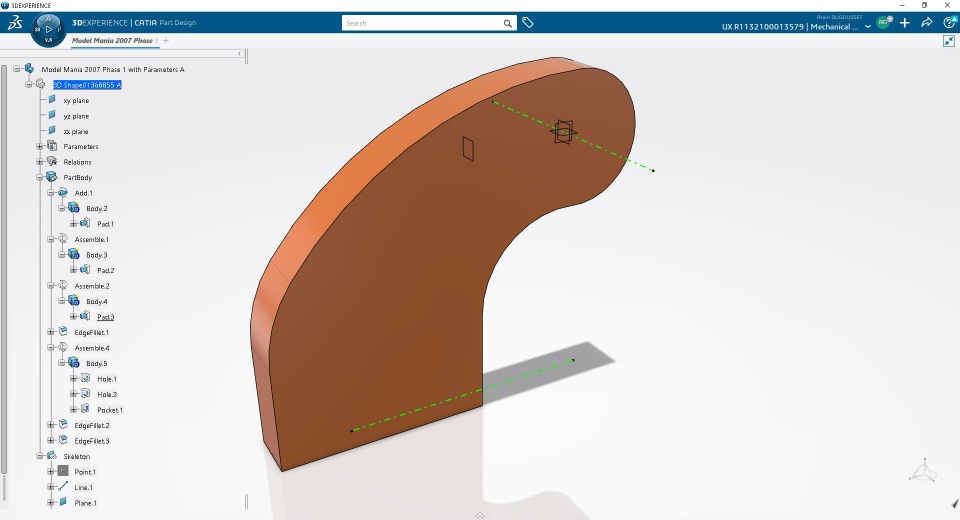Open the tag explorer icon
Image resolution: width=960 pixels, height=520 pixels.
click(x=528, y=23)
